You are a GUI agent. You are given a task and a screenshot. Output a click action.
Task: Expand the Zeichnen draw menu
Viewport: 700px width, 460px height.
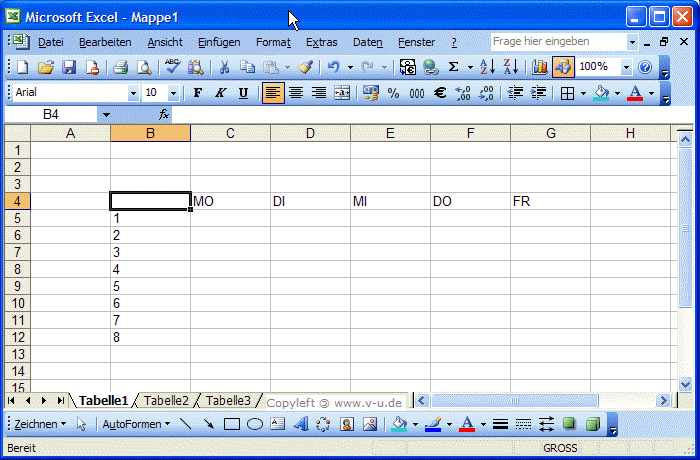40,424
